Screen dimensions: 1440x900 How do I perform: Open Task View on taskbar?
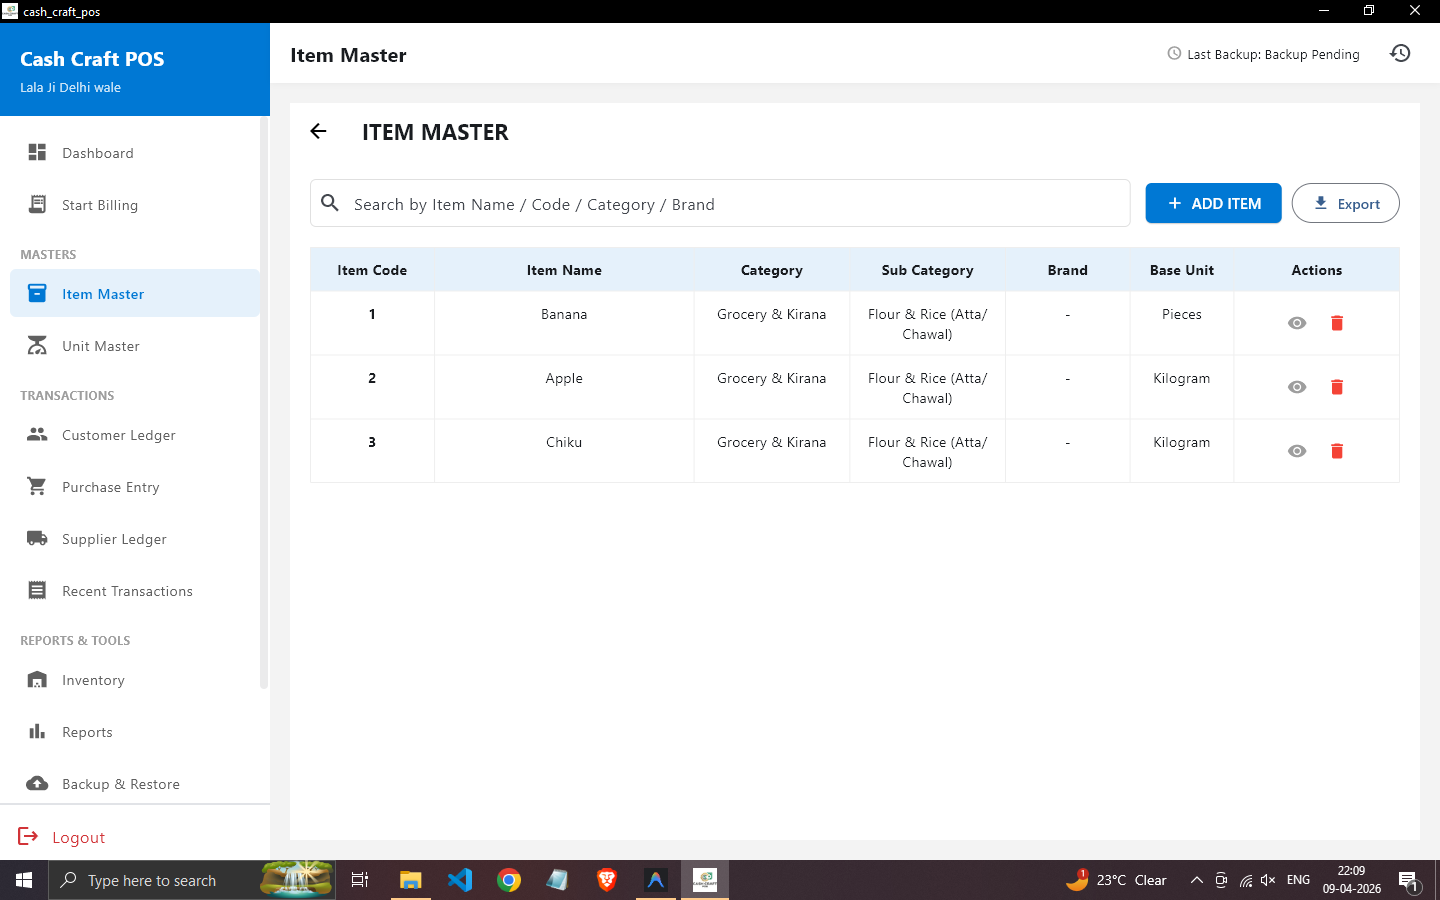[360, 880]
